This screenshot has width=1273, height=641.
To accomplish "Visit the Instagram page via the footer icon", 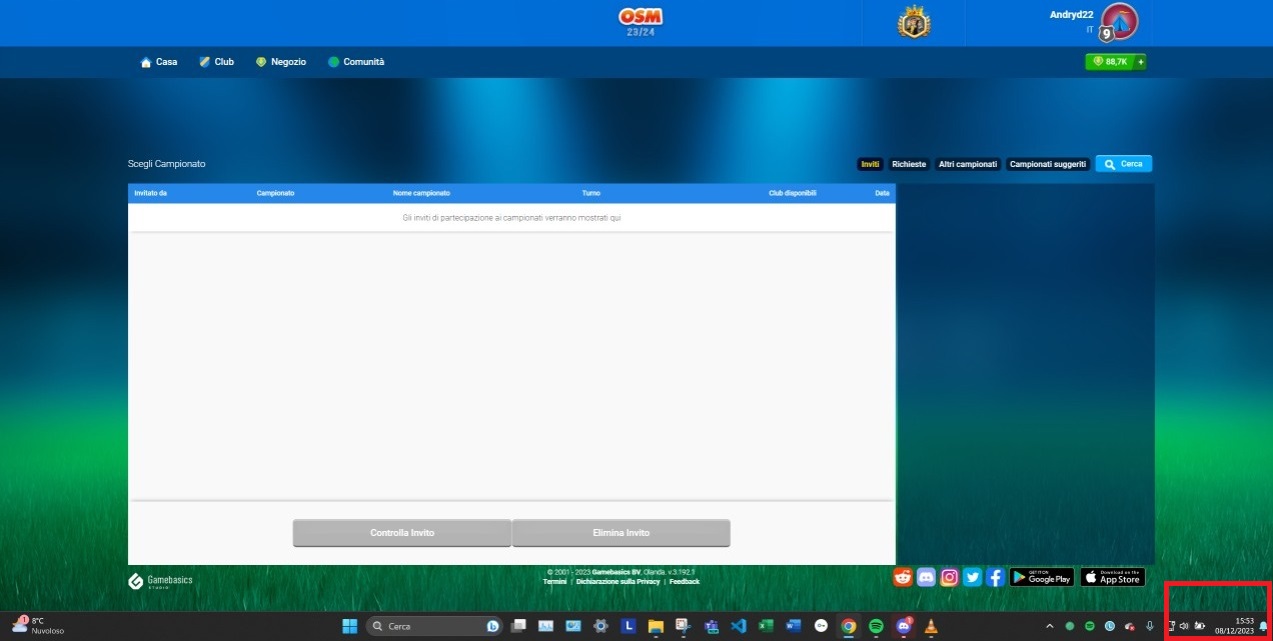I will [949, 577].
